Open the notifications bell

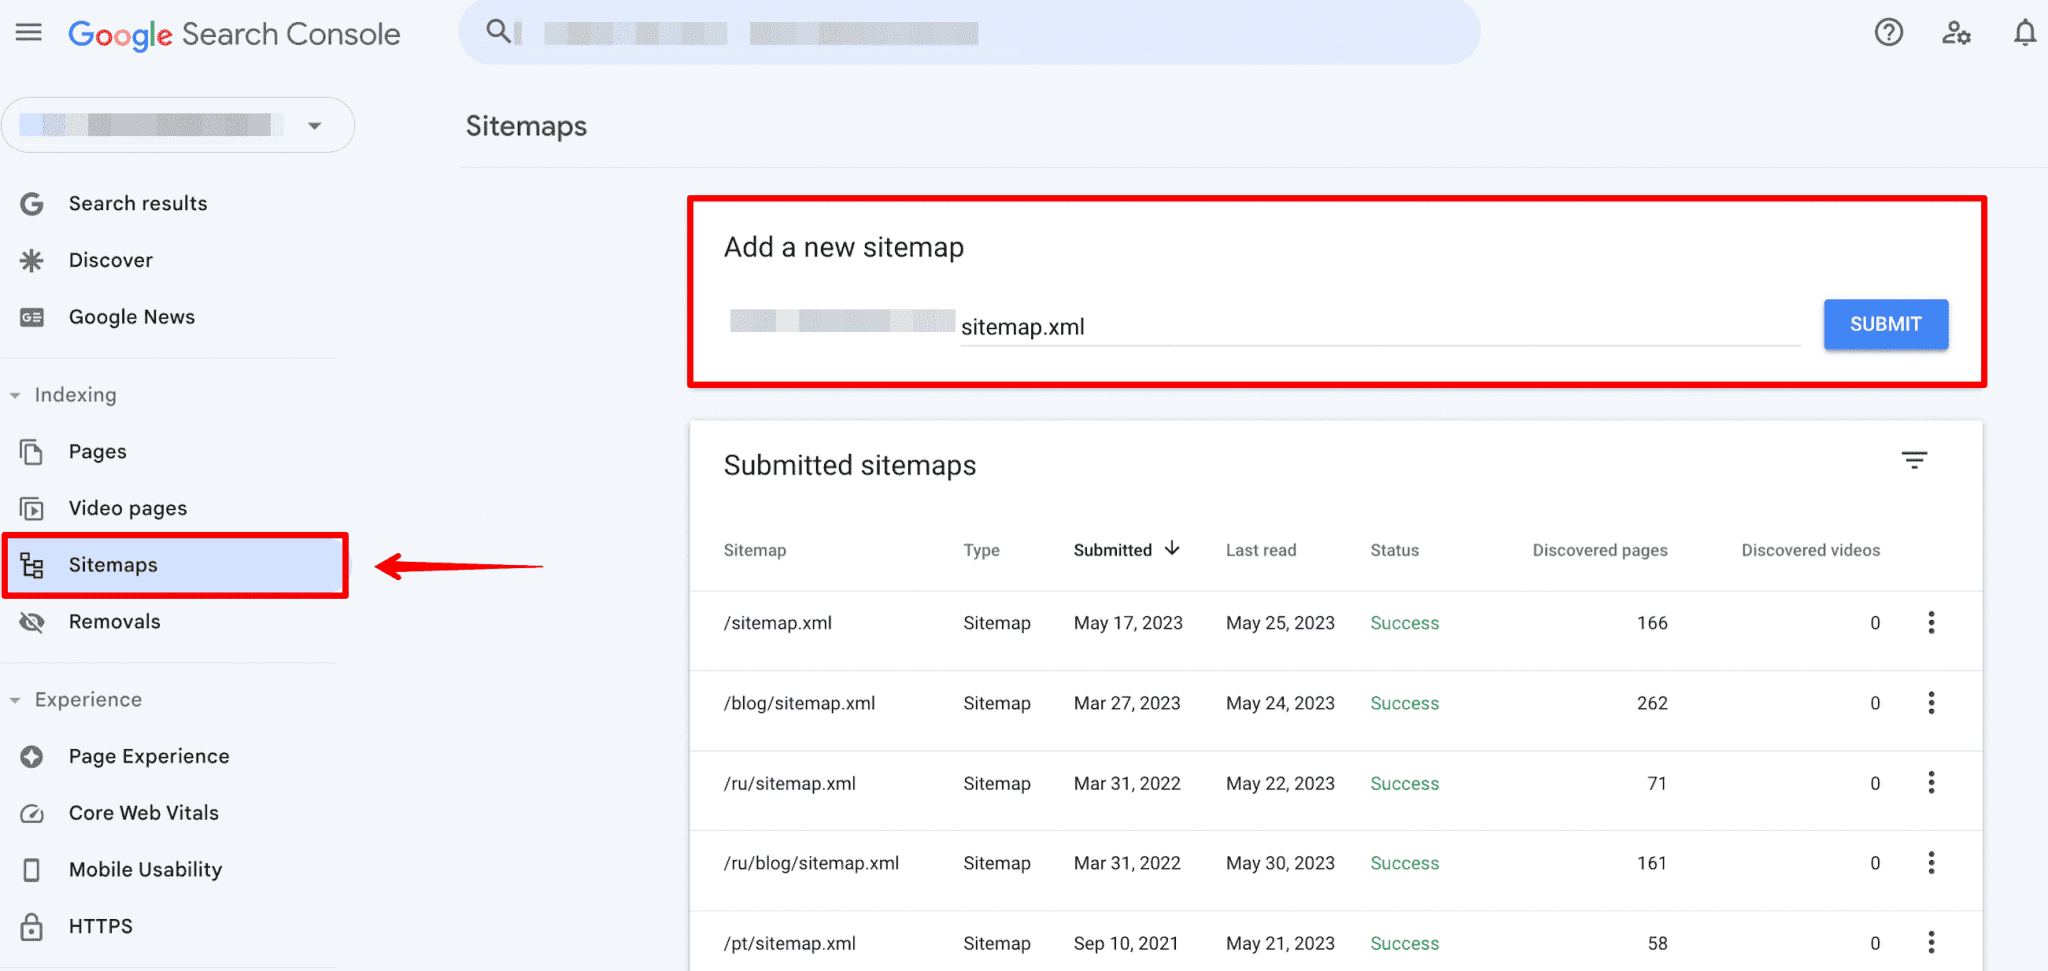2024,33
